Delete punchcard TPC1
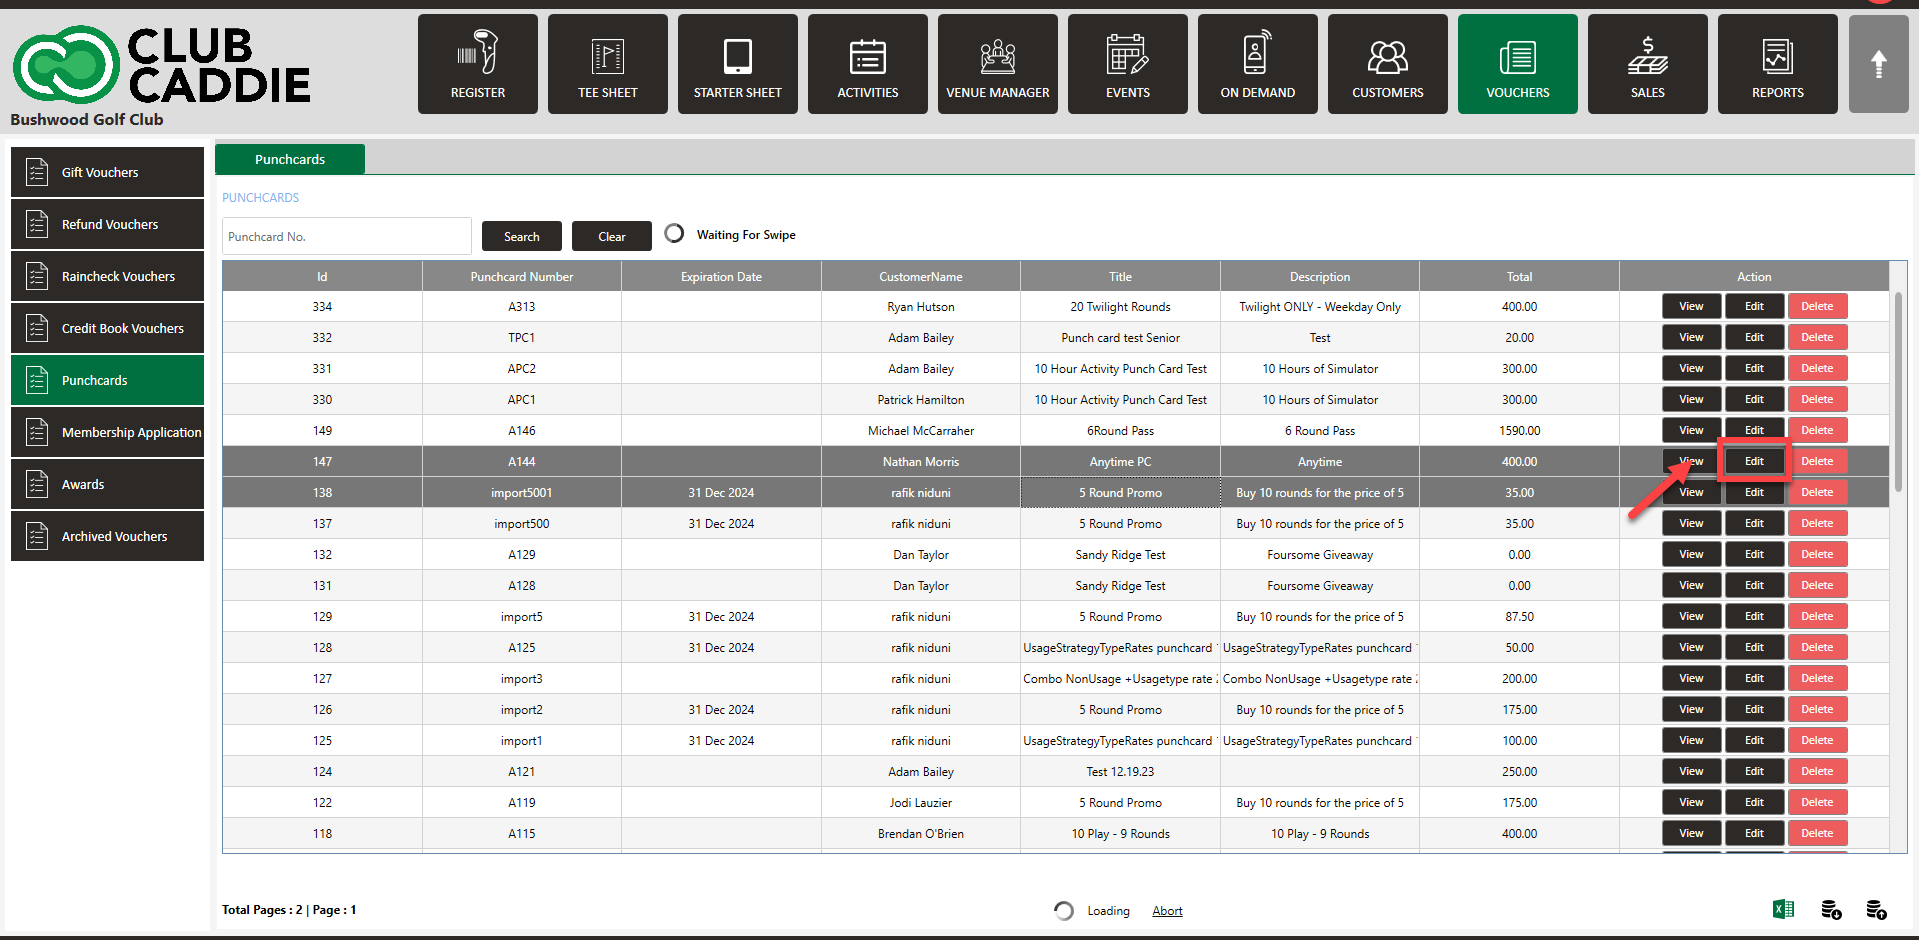The image size is (1919, 940). point(1817,337)
